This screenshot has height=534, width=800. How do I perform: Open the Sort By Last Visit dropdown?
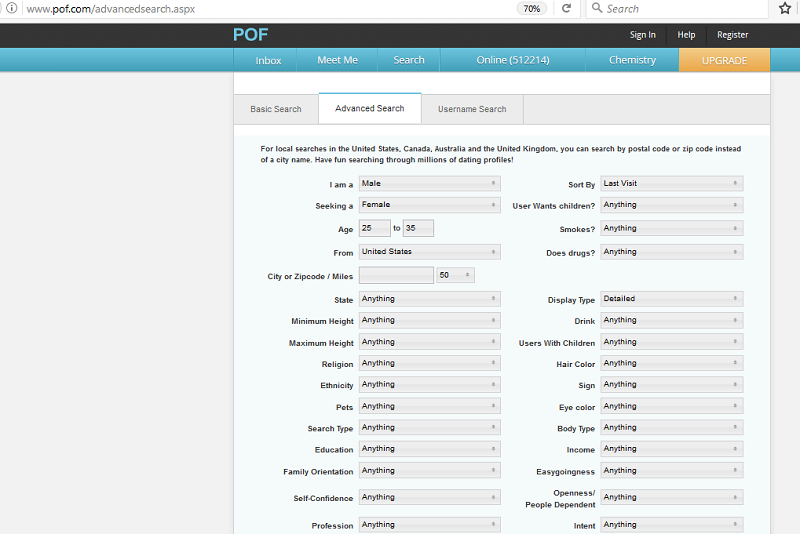672,184
